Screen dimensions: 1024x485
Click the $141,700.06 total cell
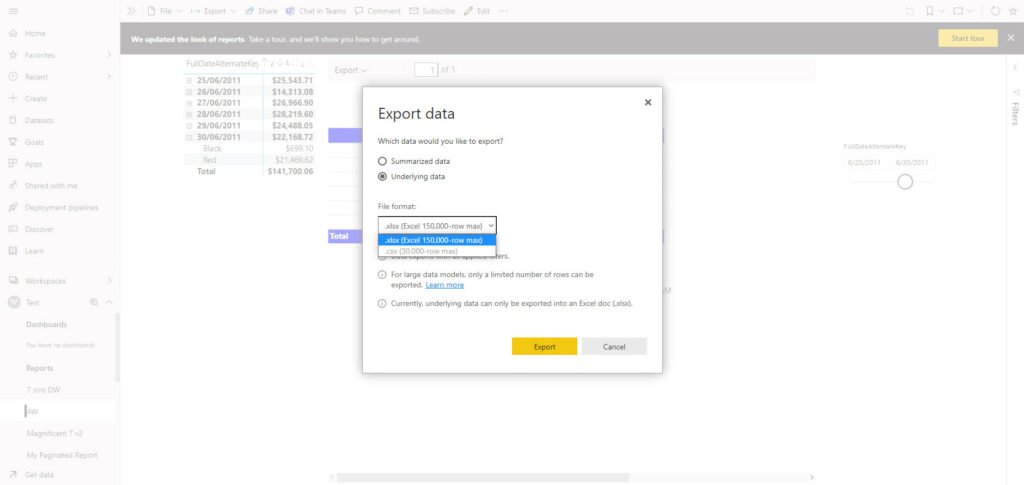tap(290, 171)
